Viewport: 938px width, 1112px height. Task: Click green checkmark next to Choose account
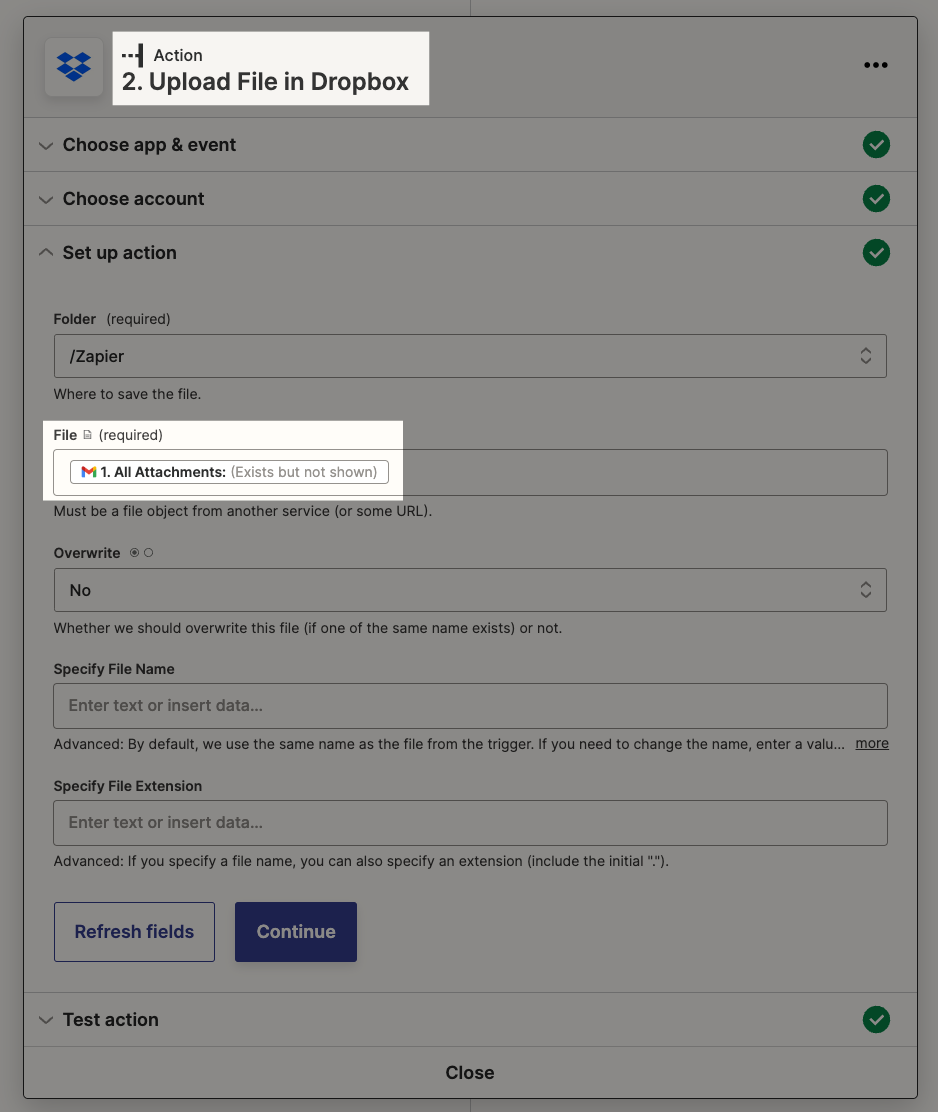[x=876, y=199]
